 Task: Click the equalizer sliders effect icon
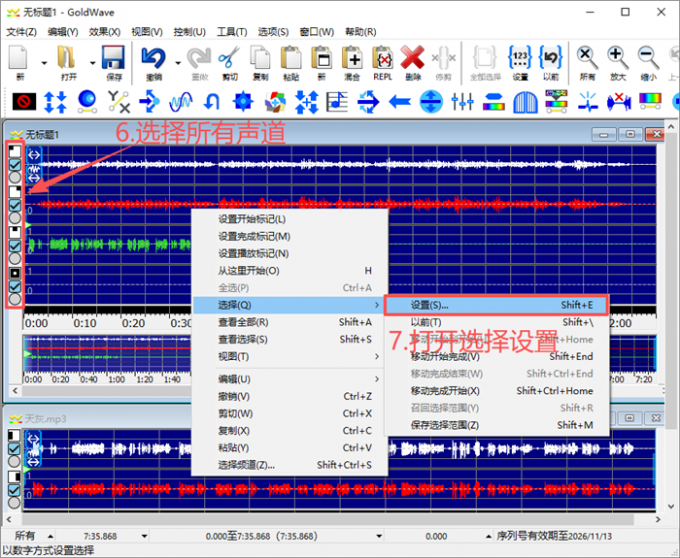(x=462, y=102)
